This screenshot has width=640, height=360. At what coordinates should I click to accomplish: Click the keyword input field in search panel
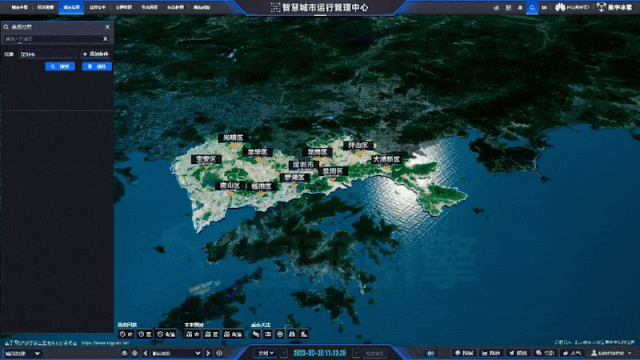(x=53, y=39)
